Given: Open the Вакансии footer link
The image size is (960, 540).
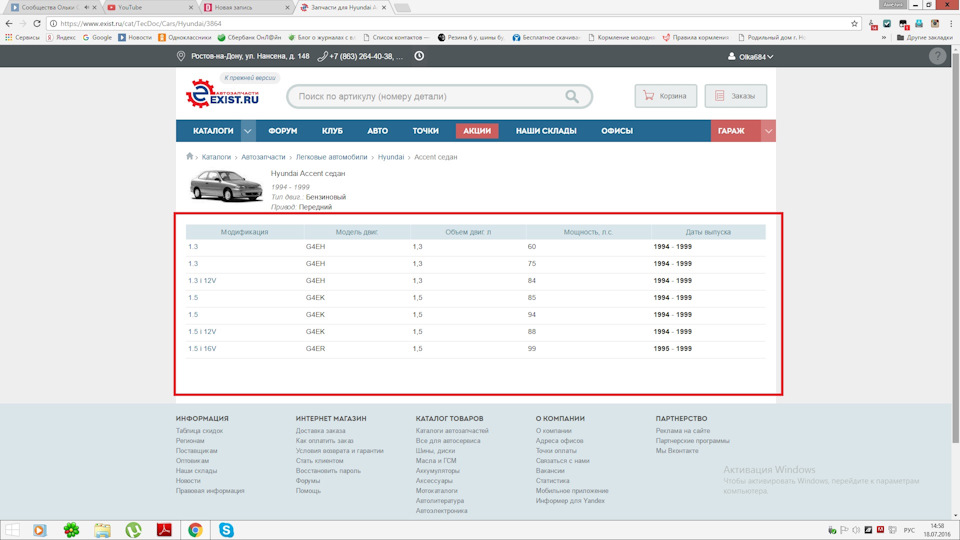Looking at the screenshot, I should click(550, 471).
